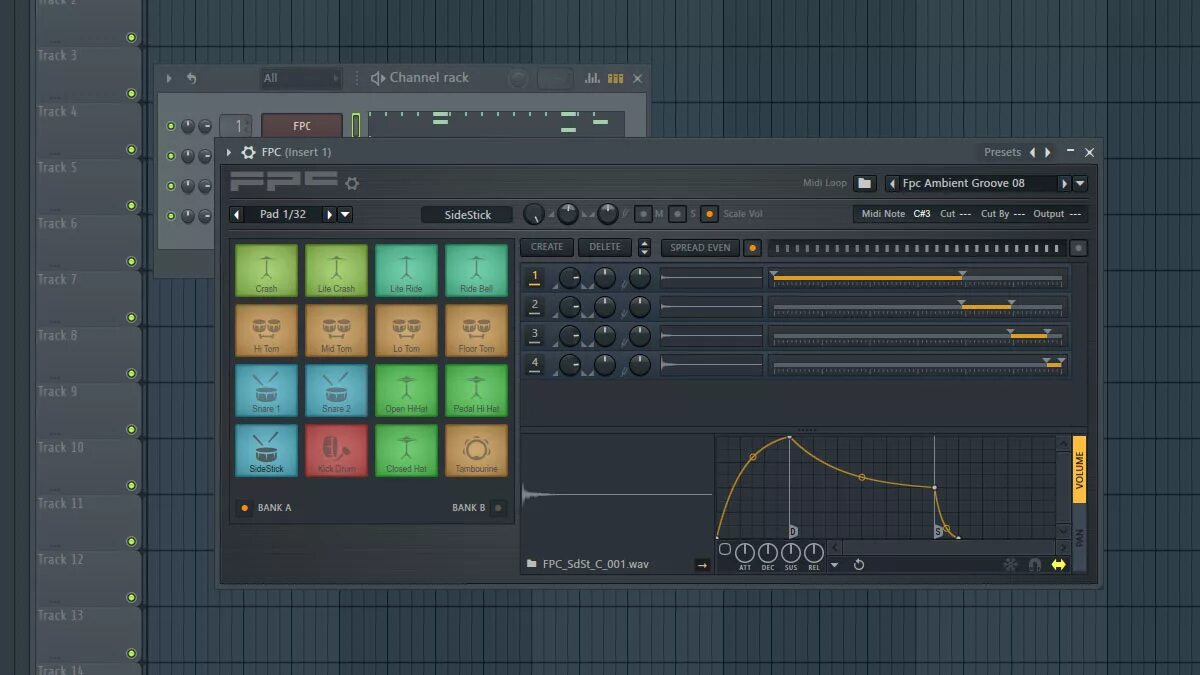Select BANK A radio indicator
The width and height of the screenshot is (1200, 675).
tap(244, 508)
